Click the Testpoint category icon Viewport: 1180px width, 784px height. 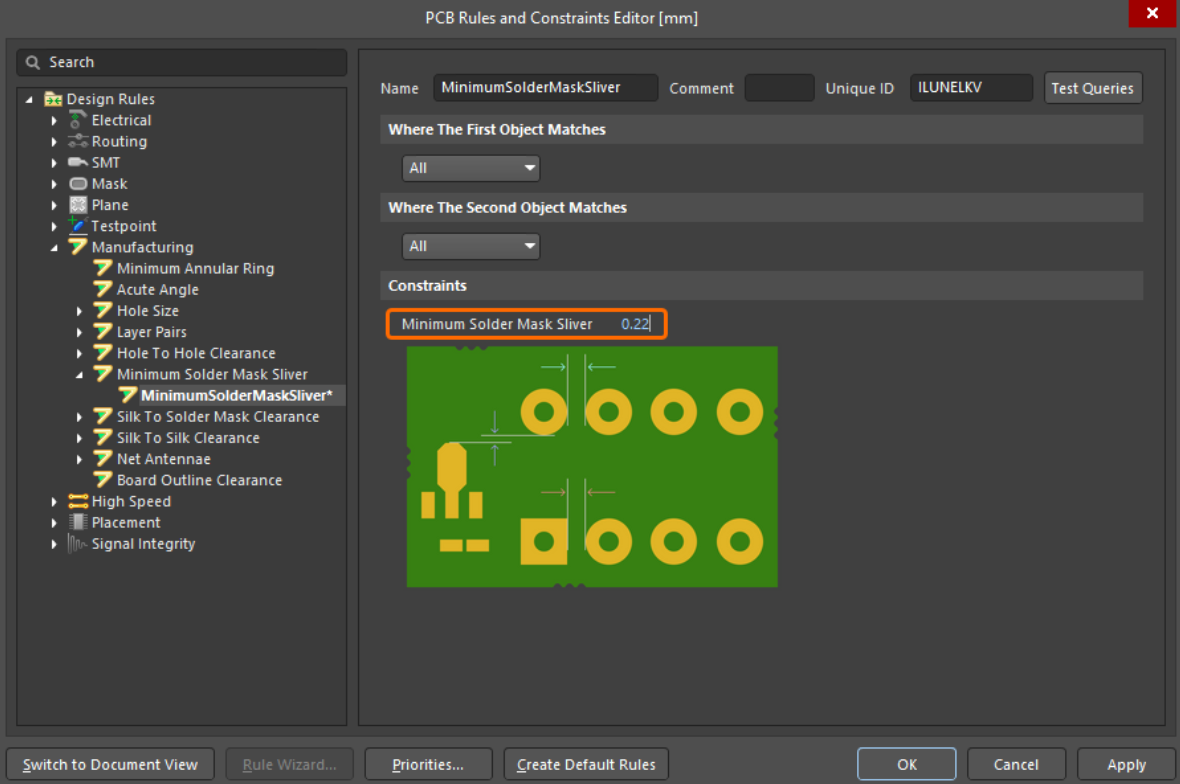[x=78, y=226]
